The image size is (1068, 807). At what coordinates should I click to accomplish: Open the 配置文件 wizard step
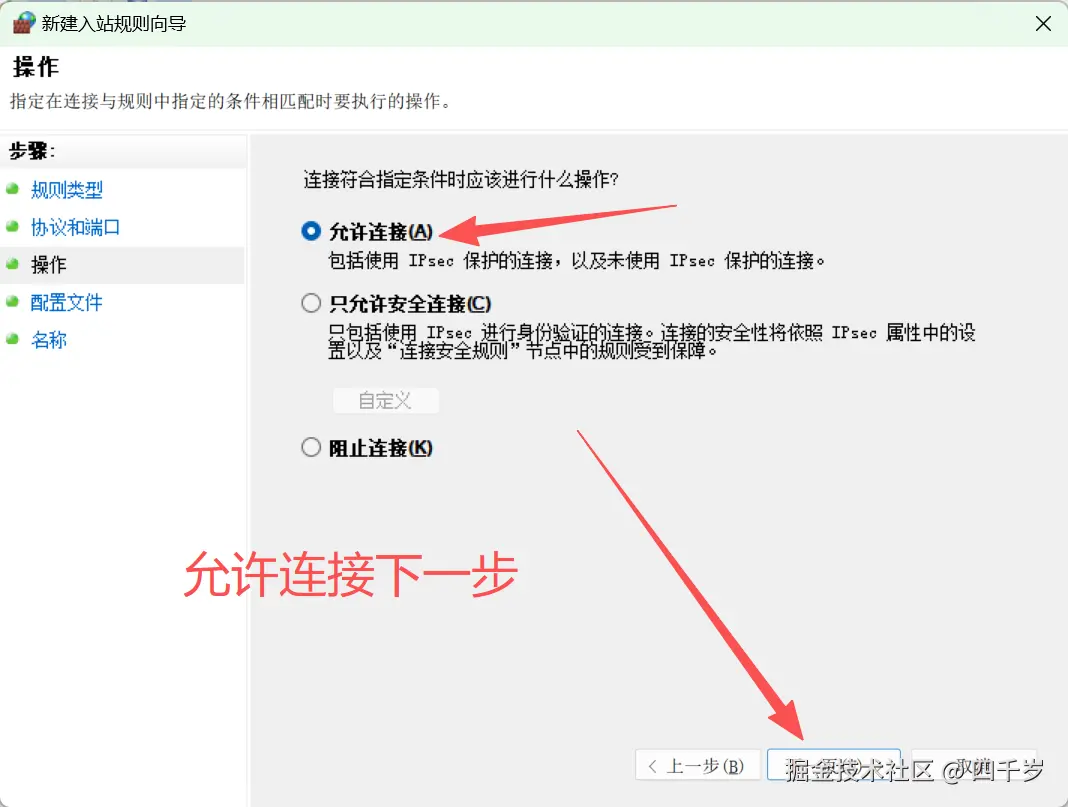(67, 303)
